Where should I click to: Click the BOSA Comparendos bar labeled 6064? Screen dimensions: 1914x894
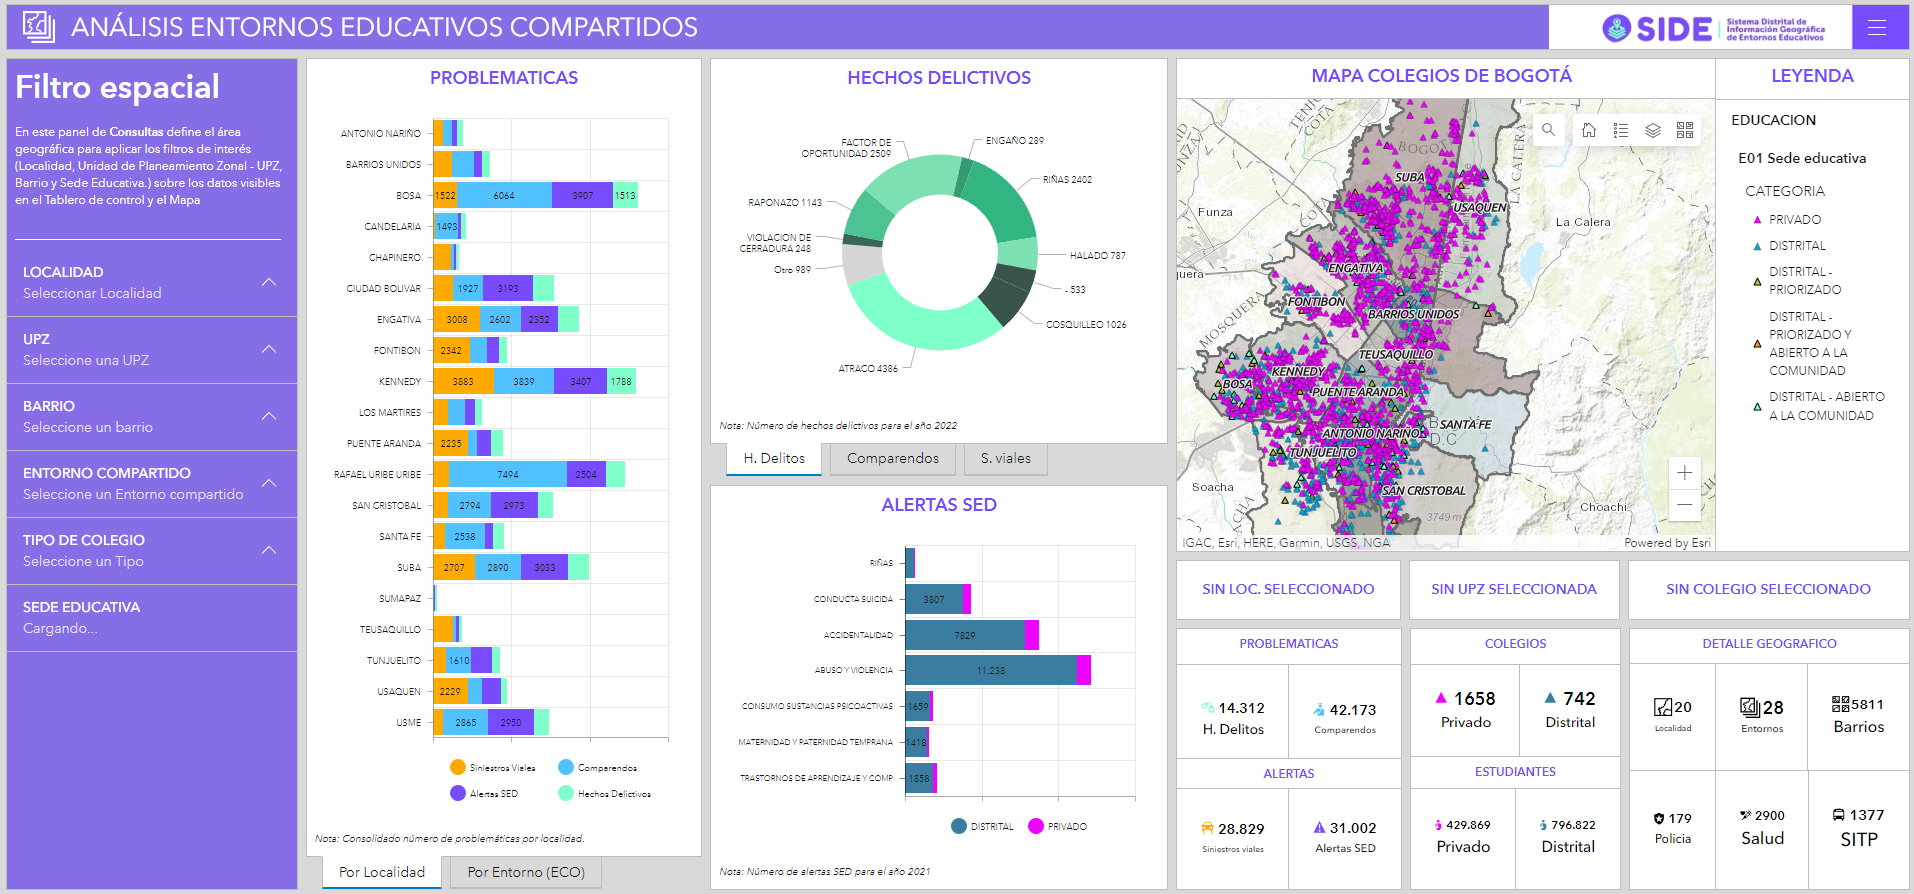(504, 195)
